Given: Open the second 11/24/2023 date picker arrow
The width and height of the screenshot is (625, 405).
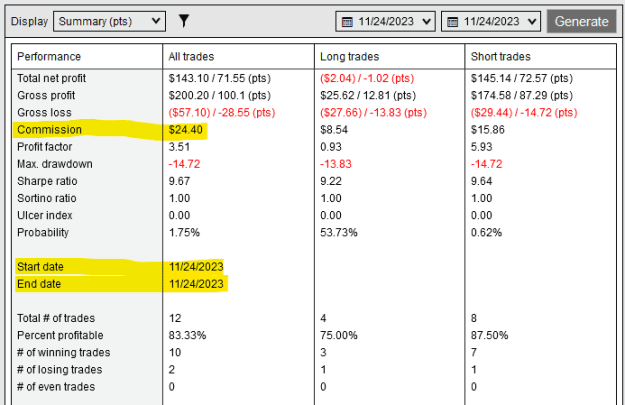Looking at the screenshot, I should coord(532,22).
